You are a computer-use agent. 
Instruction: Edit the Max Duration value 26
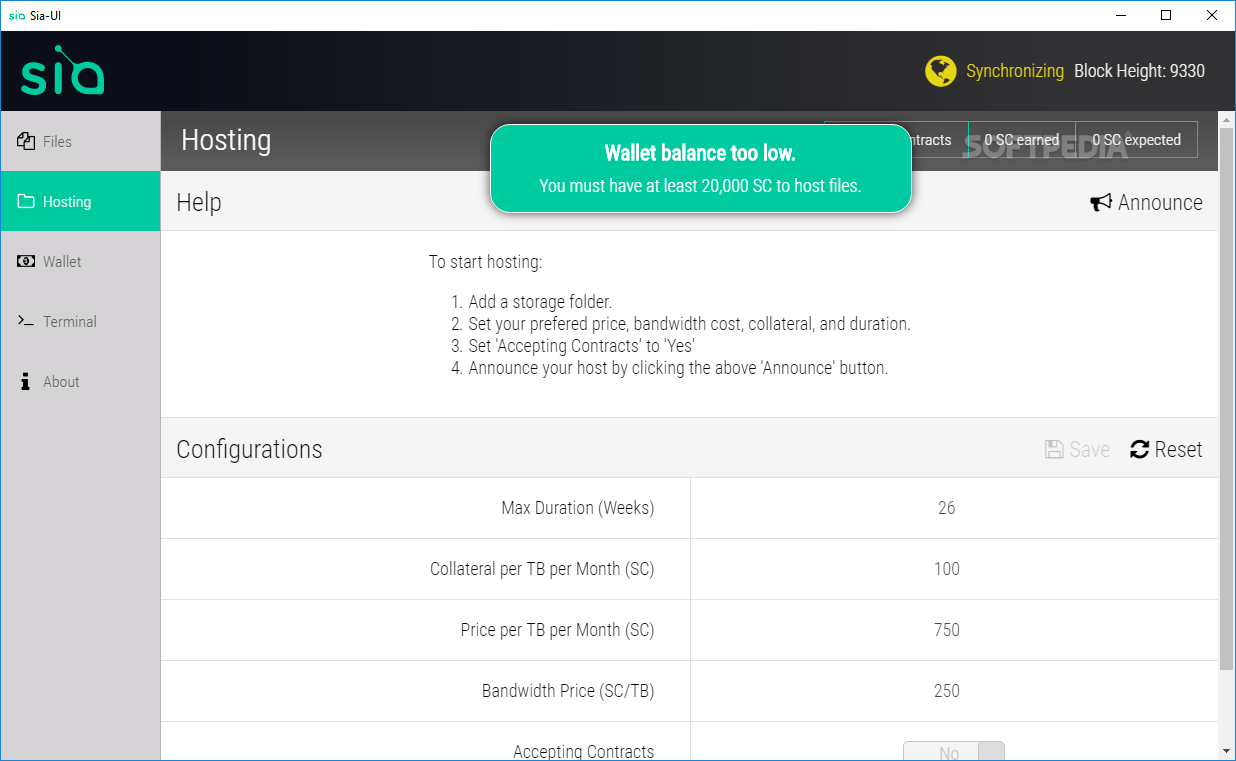946,508
